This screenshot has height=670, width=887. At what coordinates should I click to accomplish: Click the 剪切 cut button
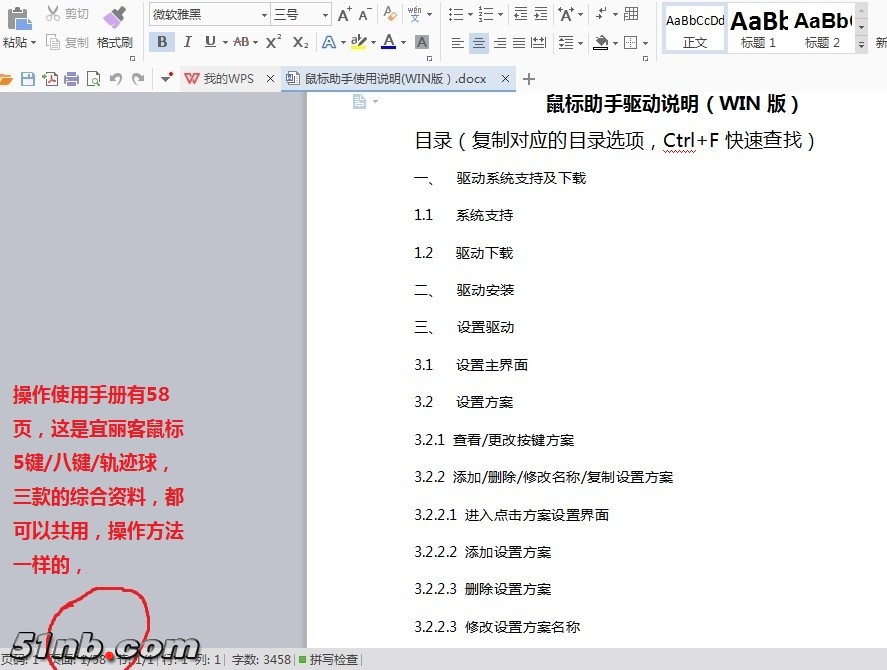67,14
